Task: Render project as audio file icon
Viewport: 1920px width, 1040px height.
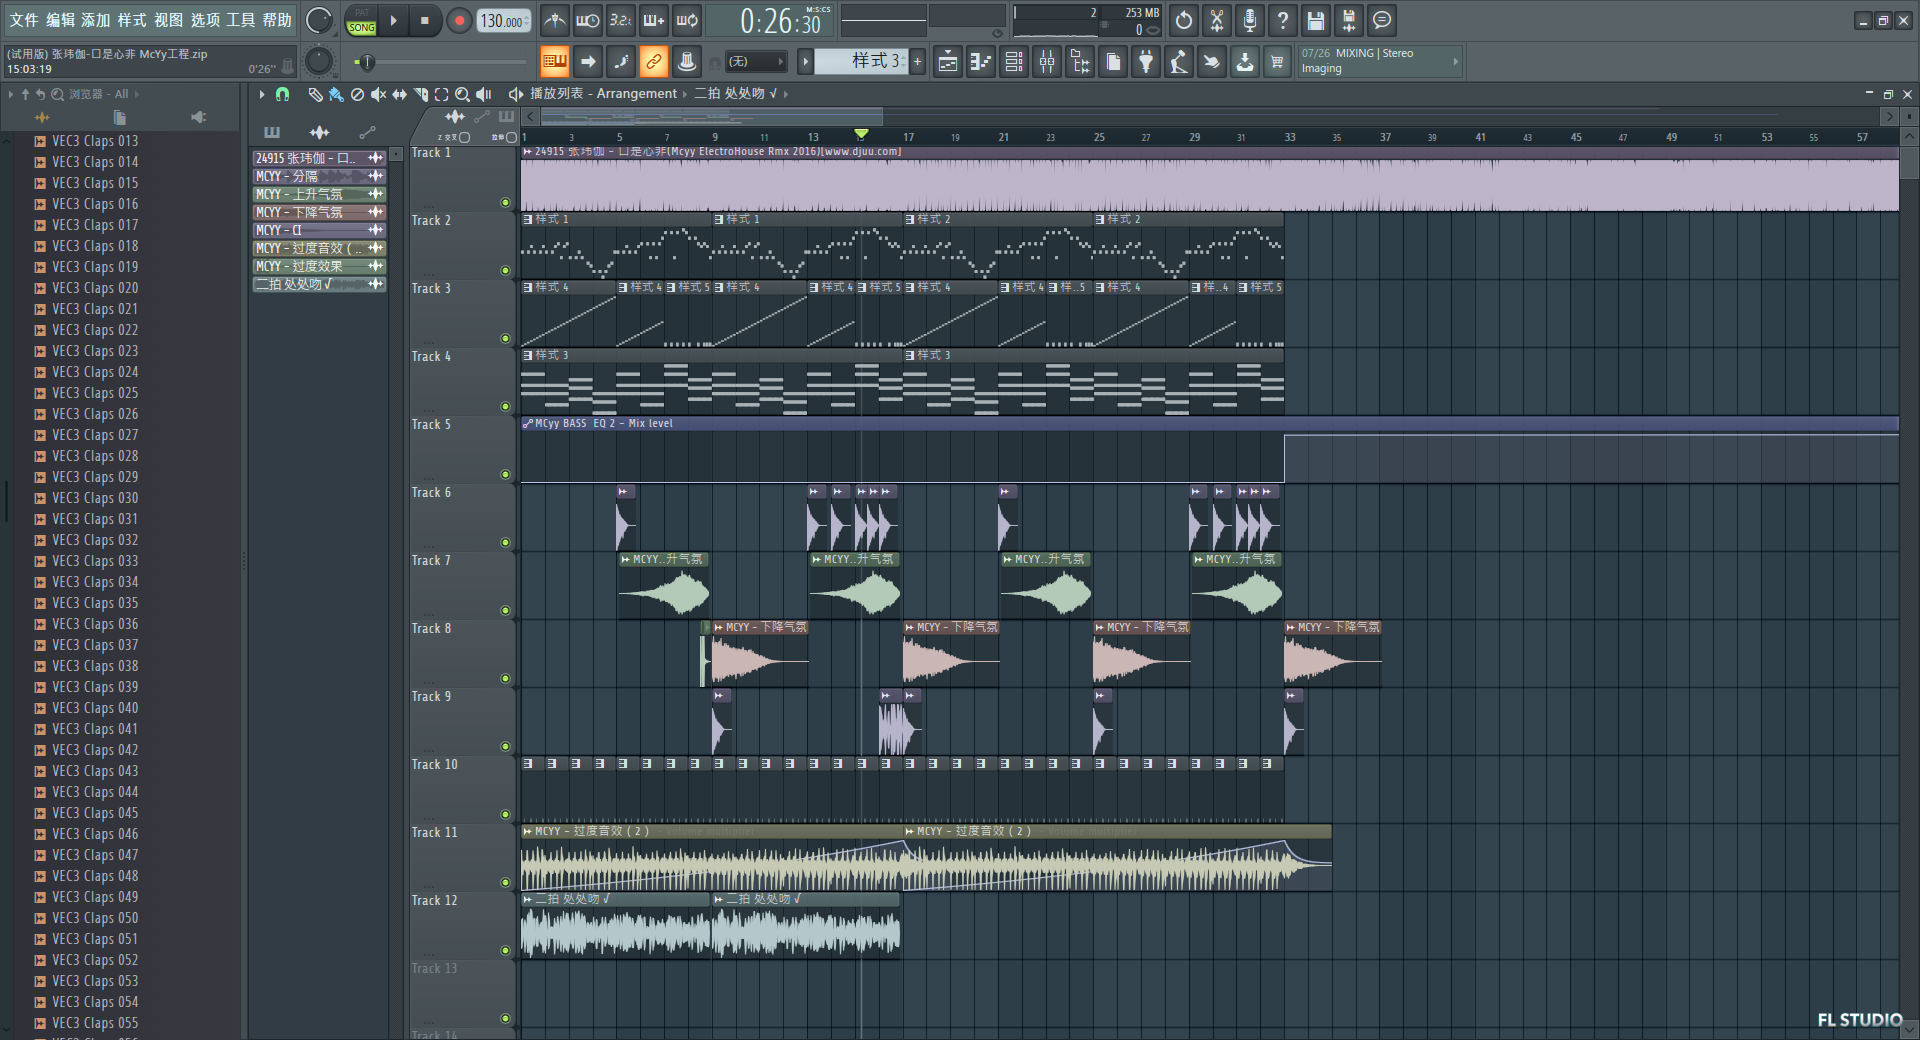Action: pyautogui.click(x=1349, y=20)
